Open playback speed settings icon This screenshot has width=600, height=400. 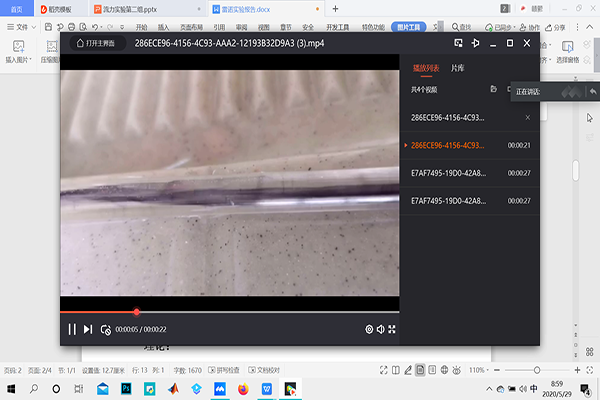105,329
